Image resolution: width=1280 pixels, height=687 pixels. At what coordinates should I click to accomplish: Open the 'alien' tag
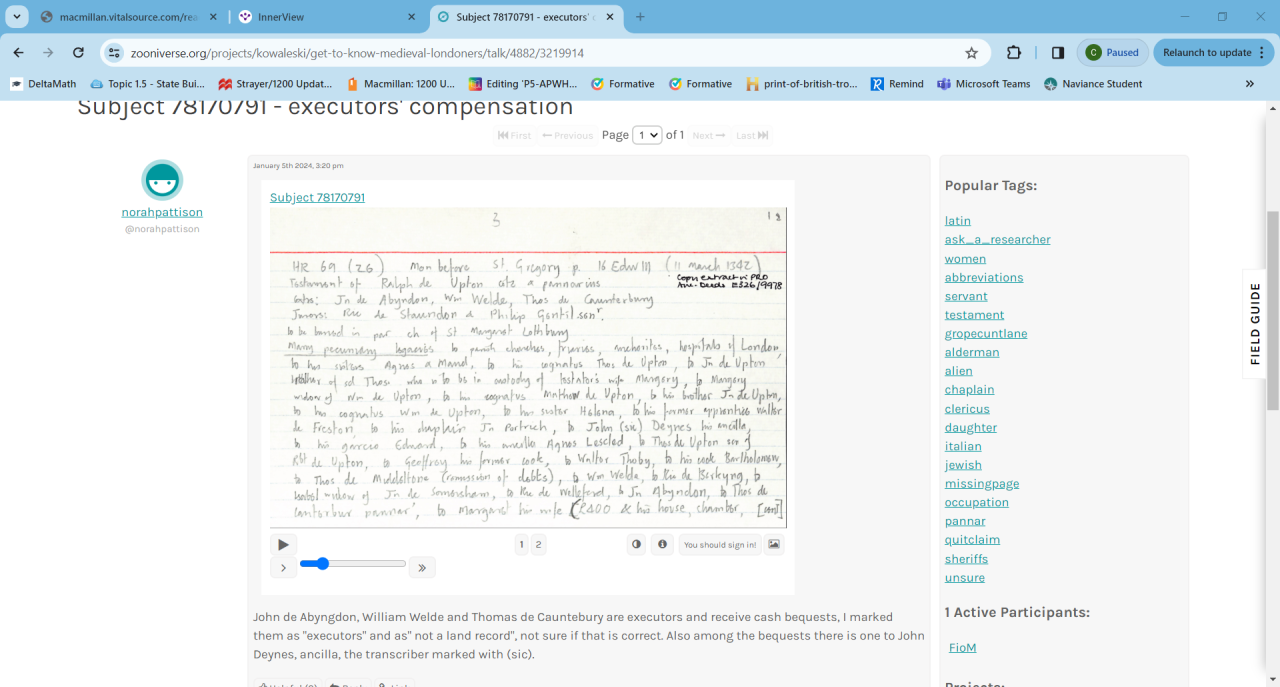click(x=959, y=371)
